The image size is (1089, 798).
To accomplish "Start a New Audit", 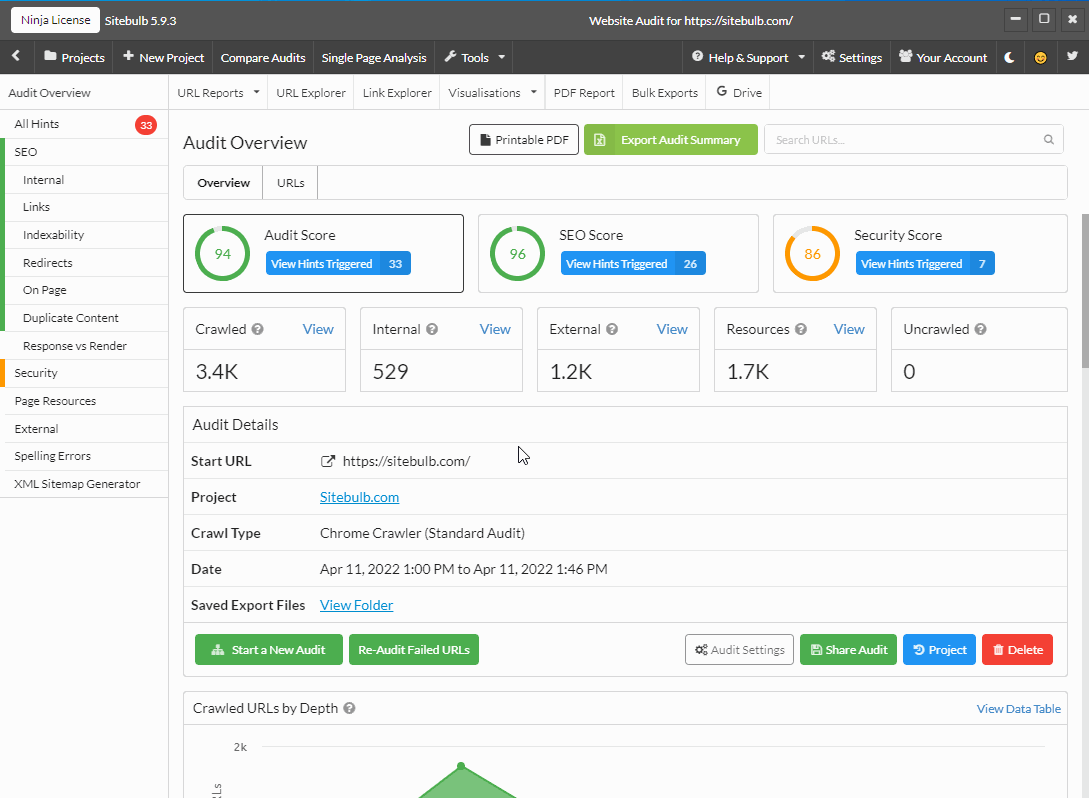I will (269, 649).
